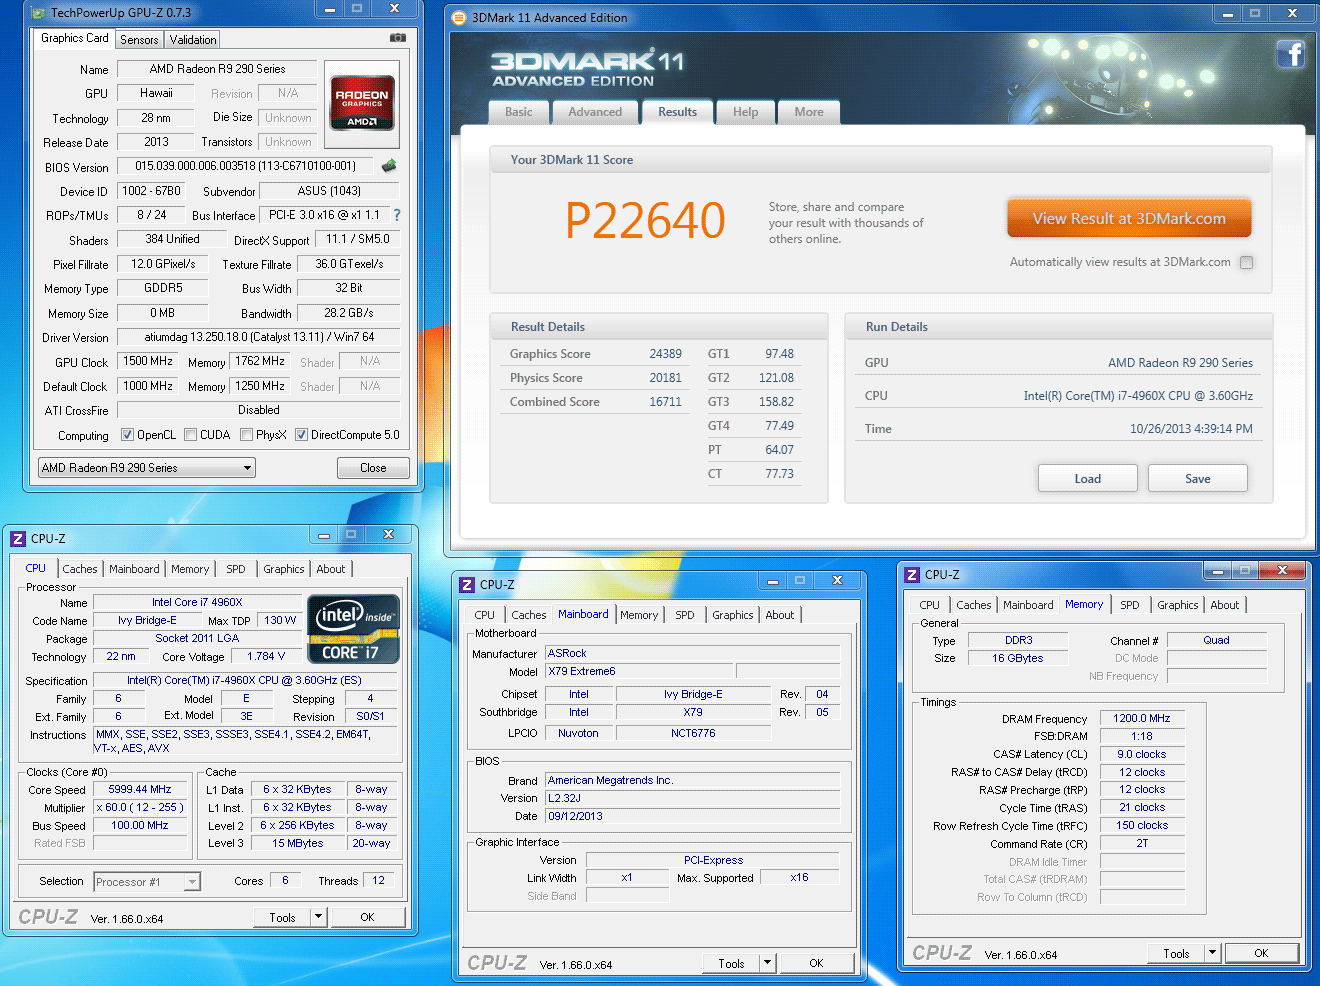Open the Processor #1 selection dropdown
Viewport: 1320px width, 986px height.
pyautogui.click(x=147, y=882)
